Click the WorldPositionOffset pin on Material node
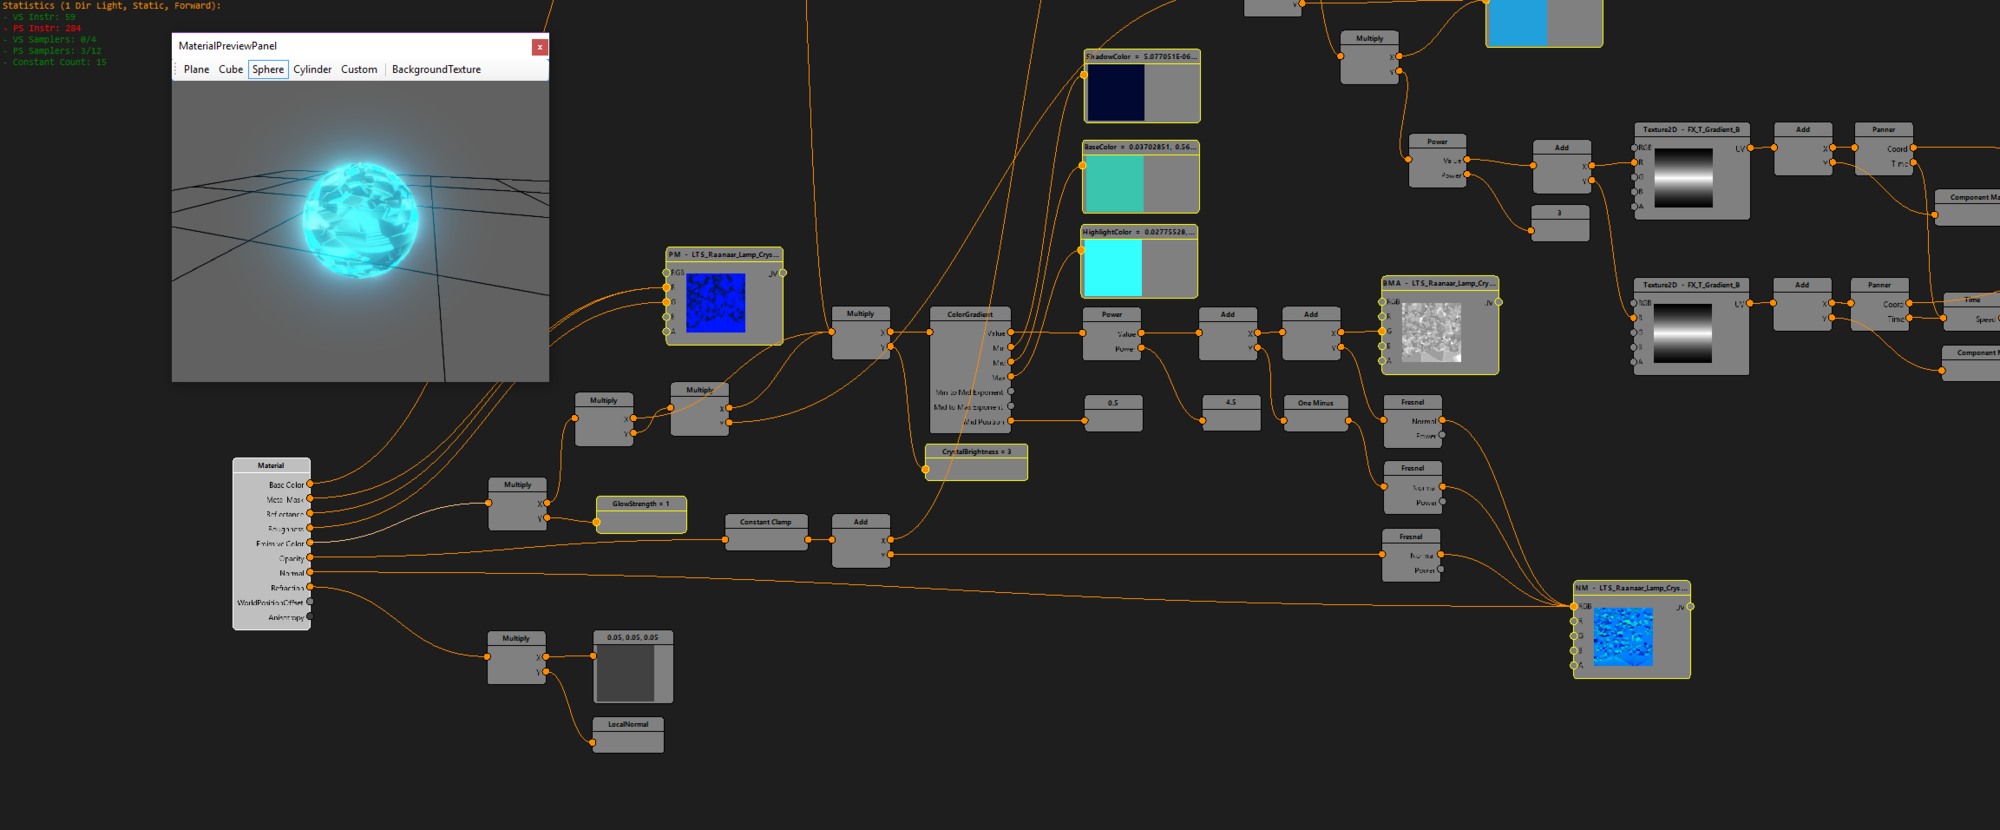The height and width of the screenshot is (830, 2000). pyautogui.click(x=310, y=602)
